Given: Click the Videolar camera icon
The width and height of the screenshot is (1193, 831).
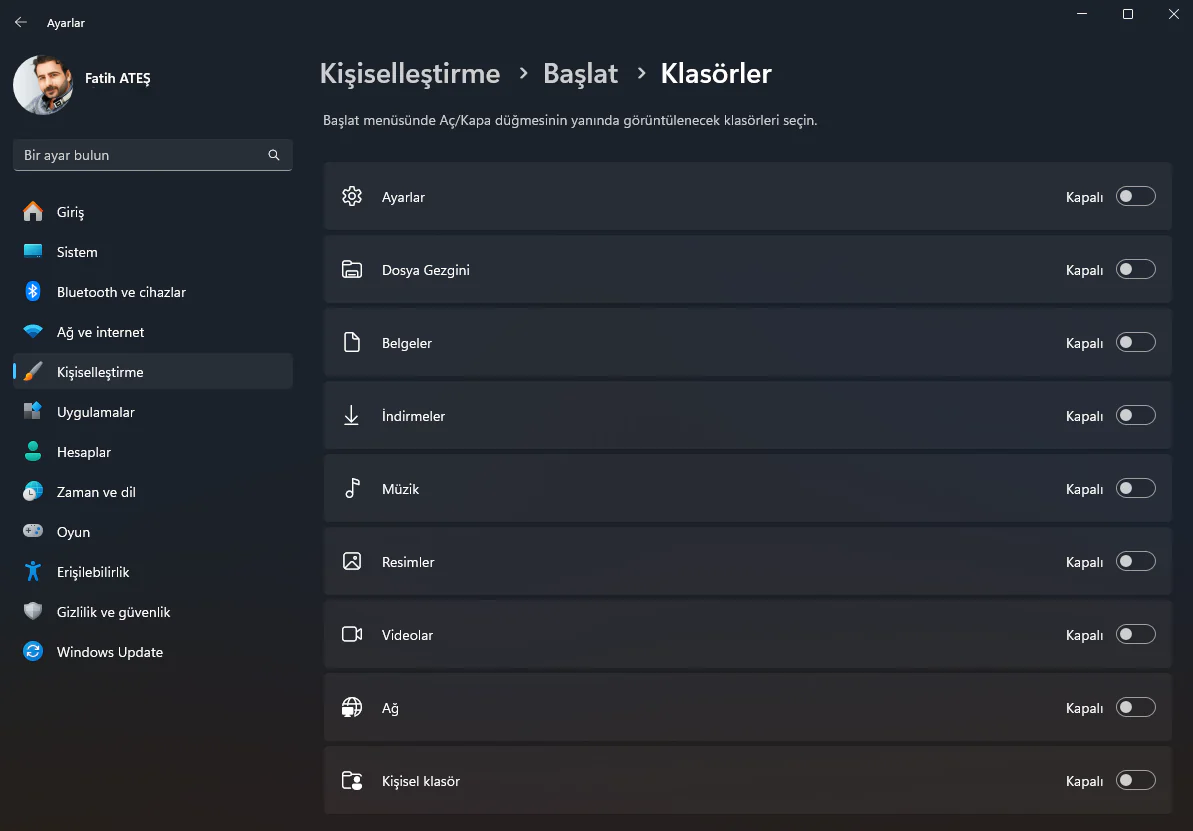Looking at the screenshot, I should coord(352,634).
